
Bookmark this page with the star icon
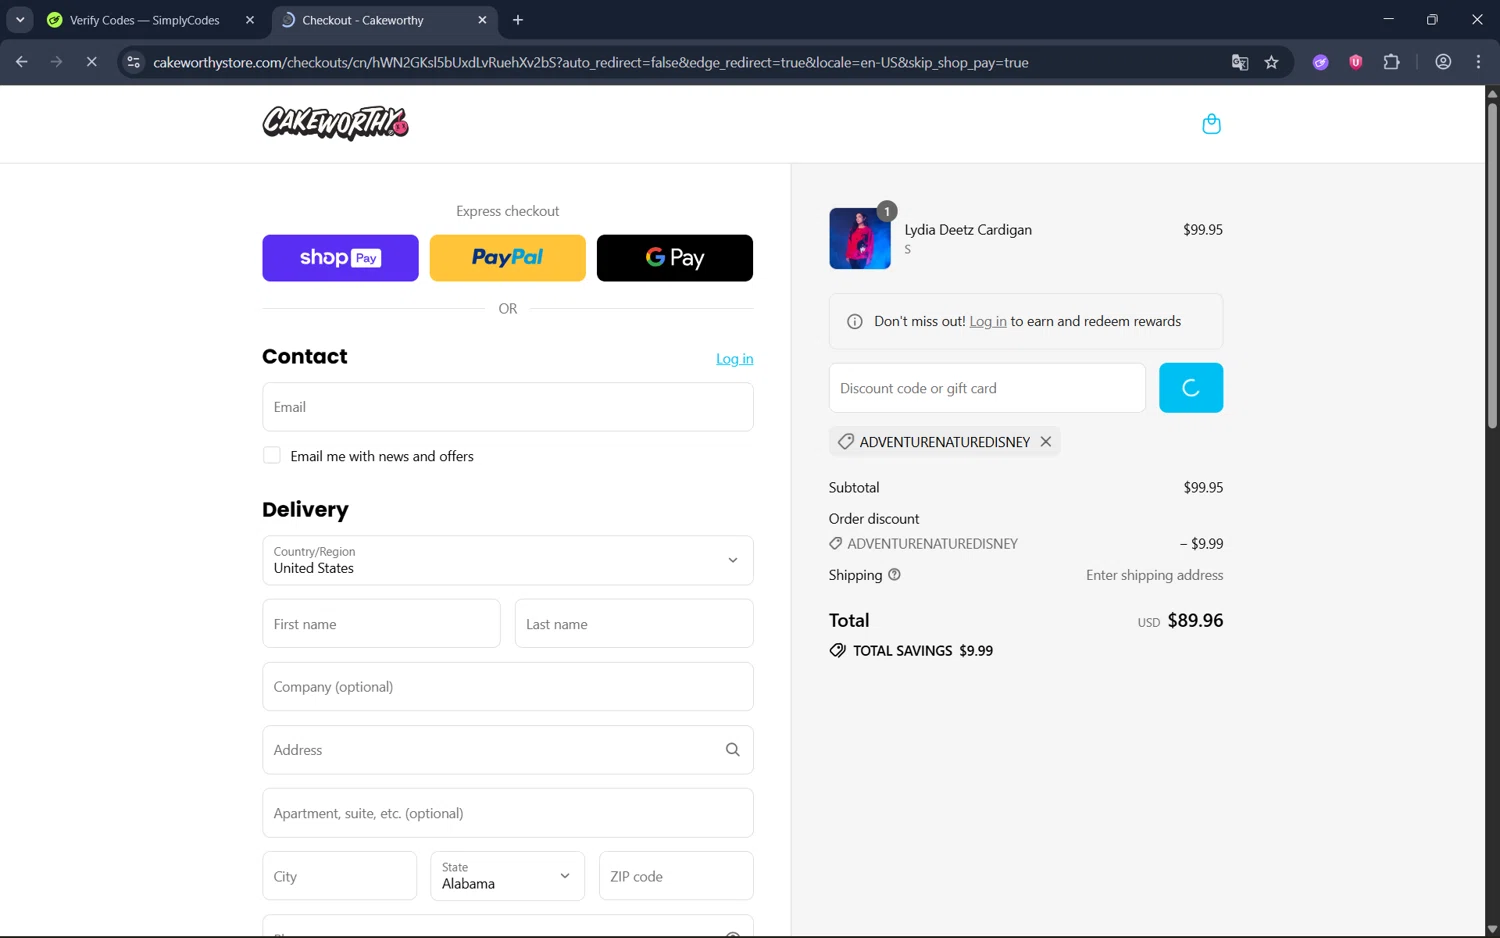coord(1272,62)
